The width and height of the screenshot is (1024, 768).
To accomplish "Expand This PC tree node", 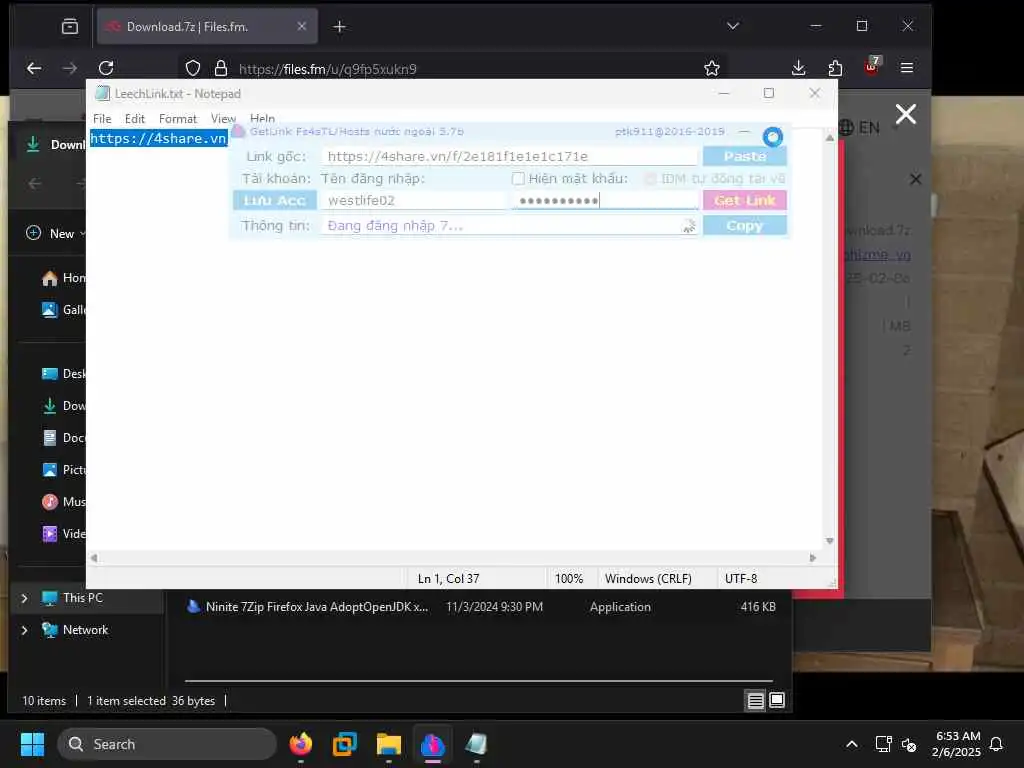I will (x=25, y=598).
